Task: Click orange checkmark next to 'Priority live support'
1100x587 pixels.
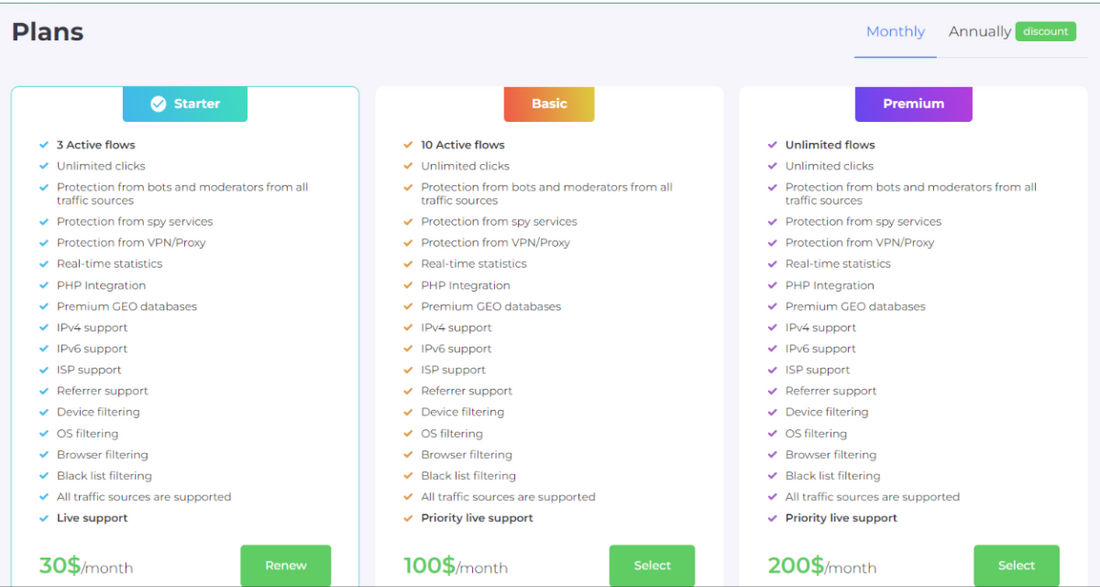Action: tap(408, 518)
